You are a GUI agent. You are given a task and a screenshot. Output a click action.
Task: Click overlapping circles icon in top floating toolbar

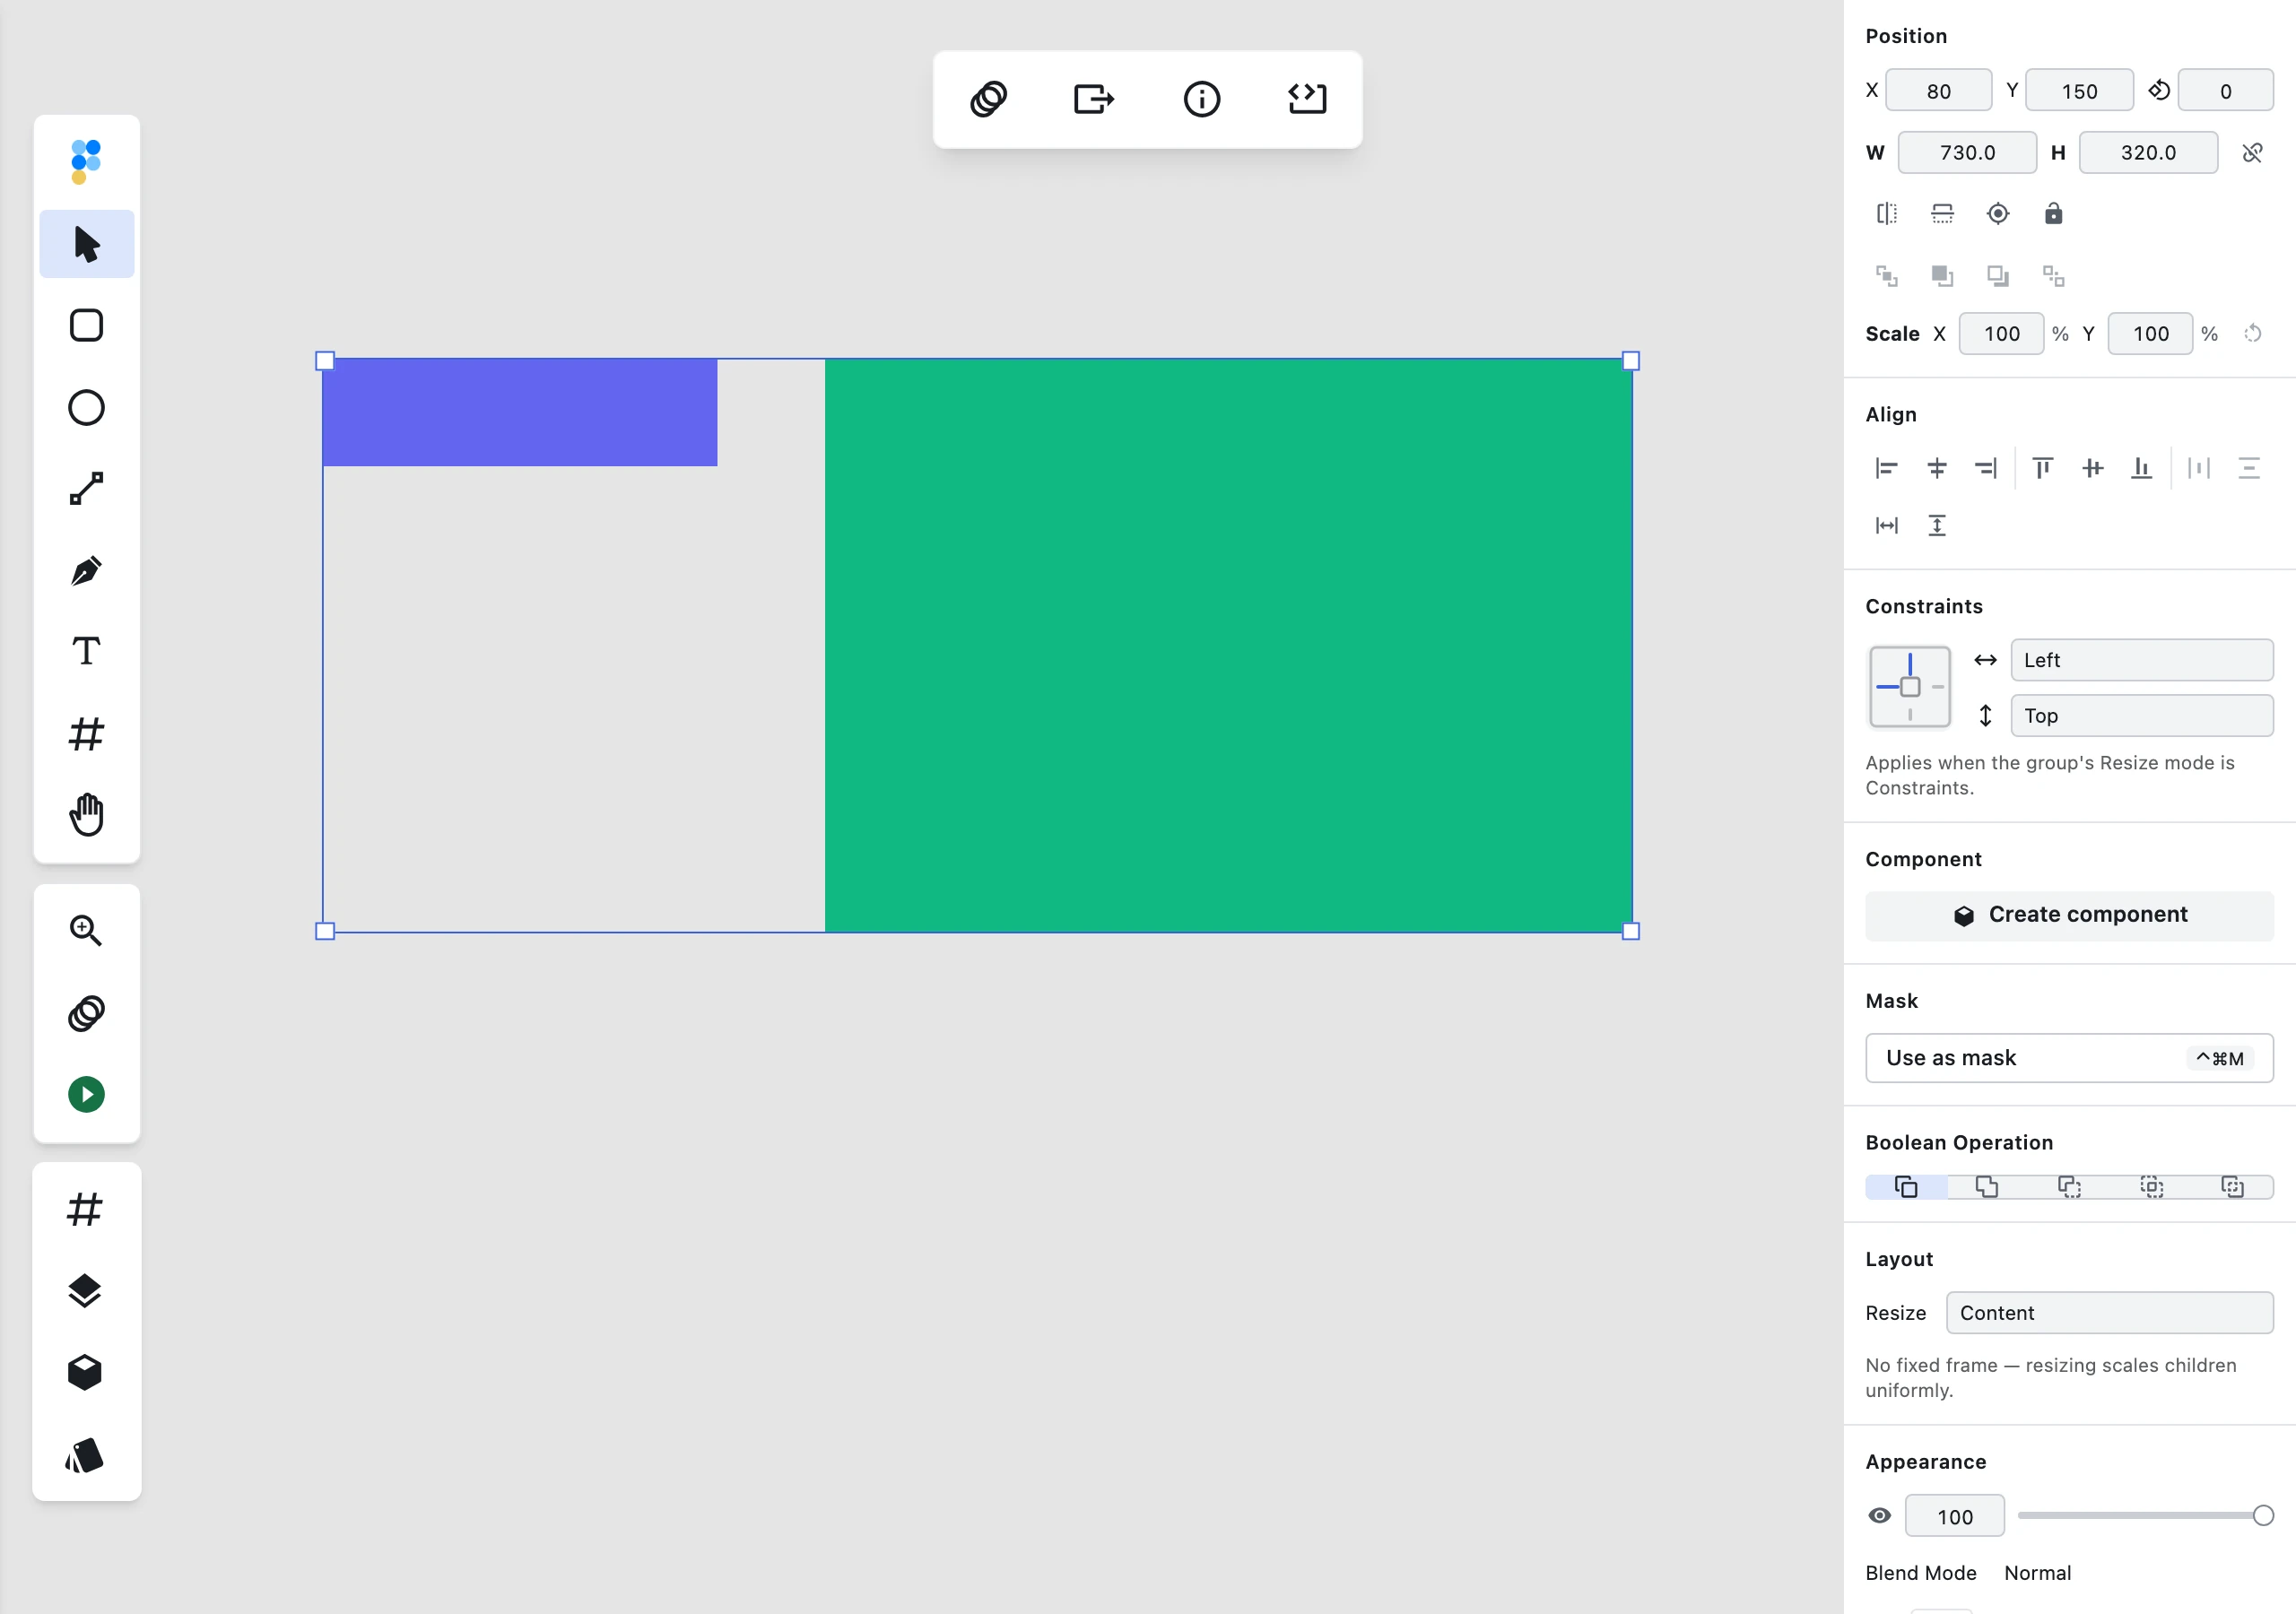click(989, 99)
